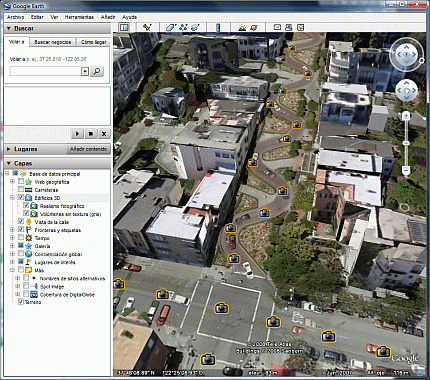
Task: Open the Añadir menu
Action: (x=108, y=17)
